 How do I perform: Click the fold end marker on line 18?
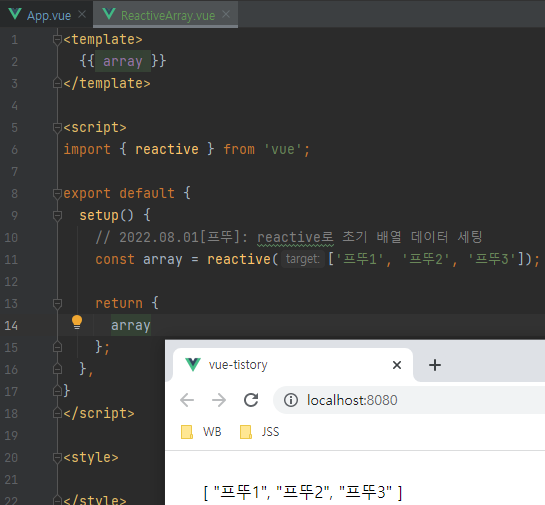pos(57,413)
